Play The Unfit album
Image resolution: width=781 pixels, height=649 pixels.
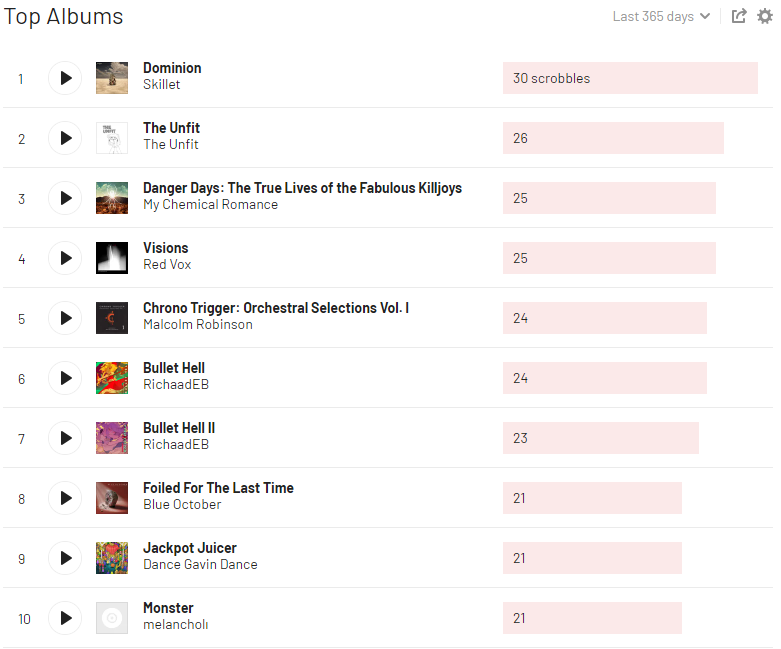tap(65, 138)
